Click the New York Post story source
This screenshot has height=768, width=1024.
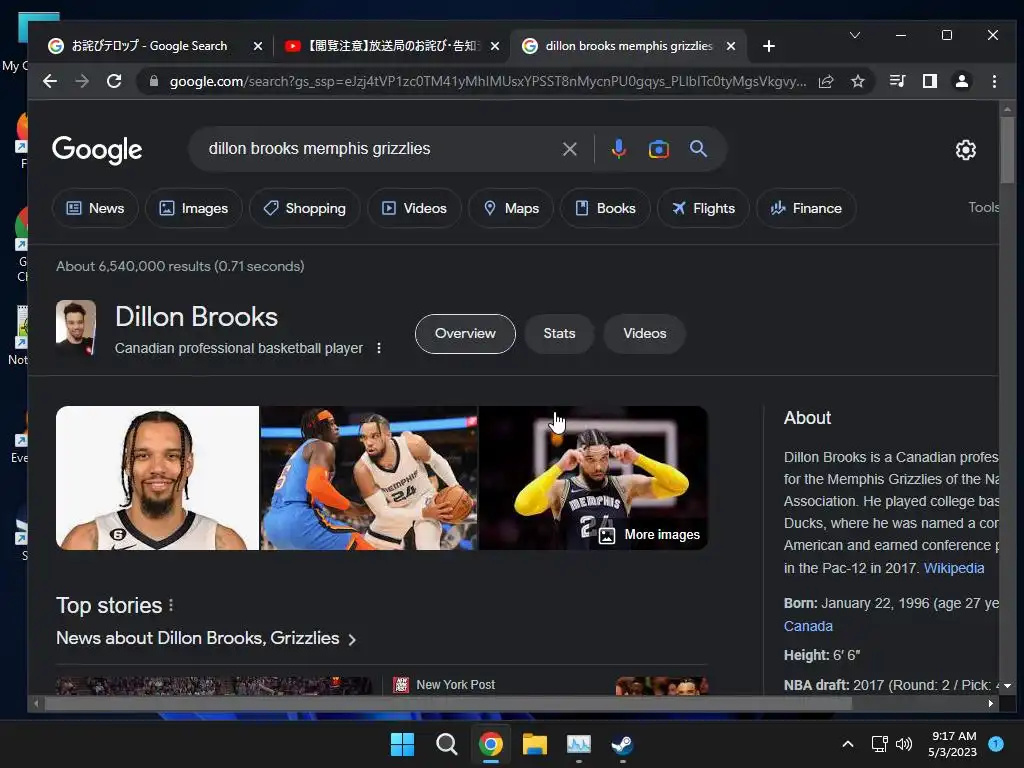click(455, 684)
